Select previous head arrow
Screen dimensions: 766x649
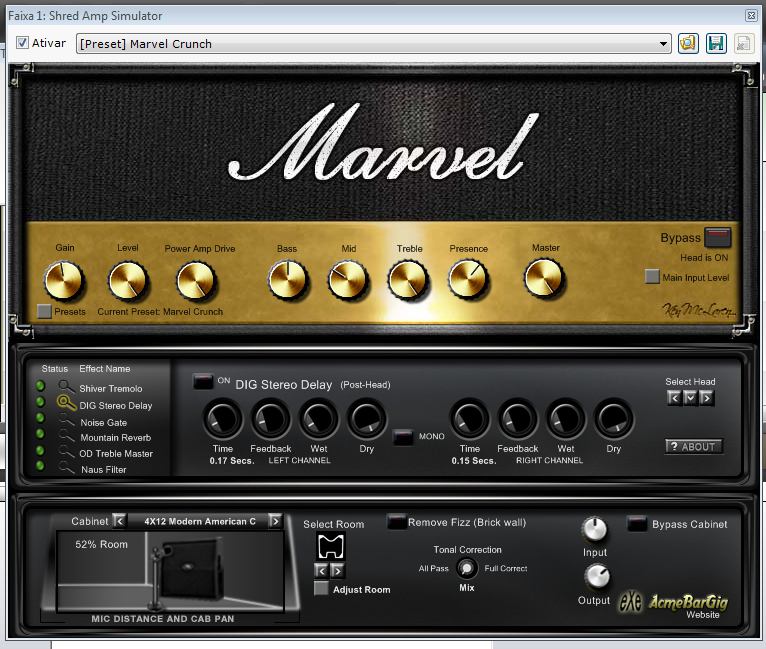click(x=674, y=398)
